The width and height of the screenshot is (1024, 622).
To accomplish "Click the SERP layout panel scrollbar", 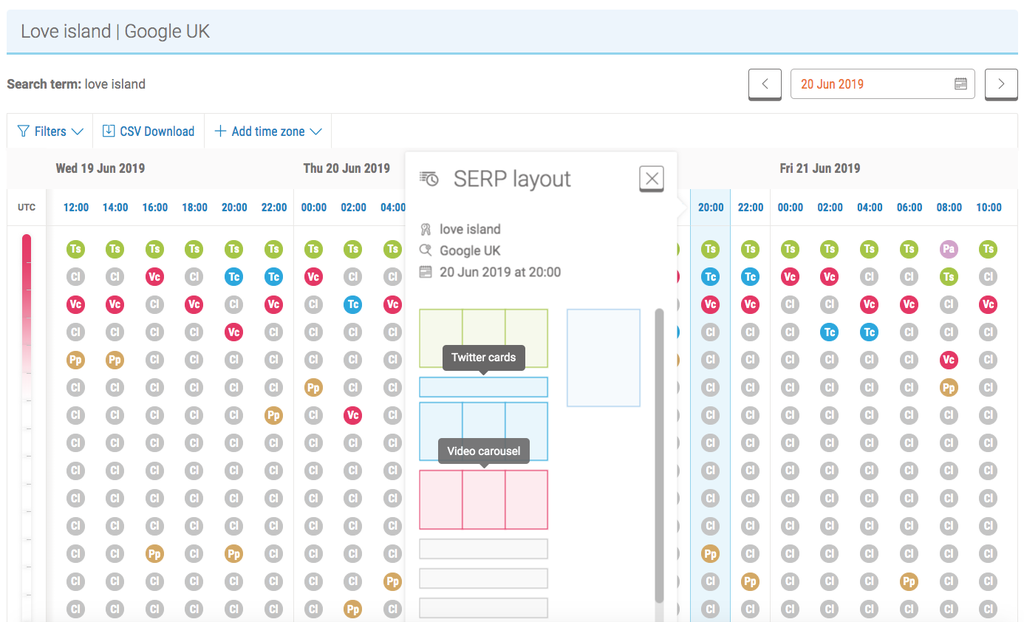I will point(658,450).
